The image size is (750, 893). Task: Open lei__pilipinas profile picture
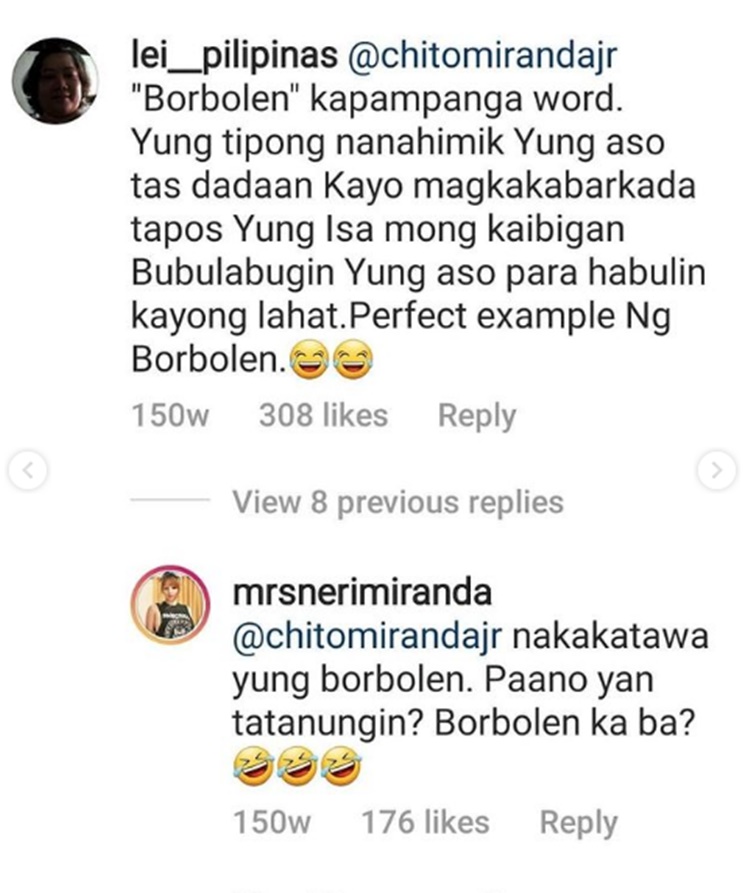[x=55, y=80]
